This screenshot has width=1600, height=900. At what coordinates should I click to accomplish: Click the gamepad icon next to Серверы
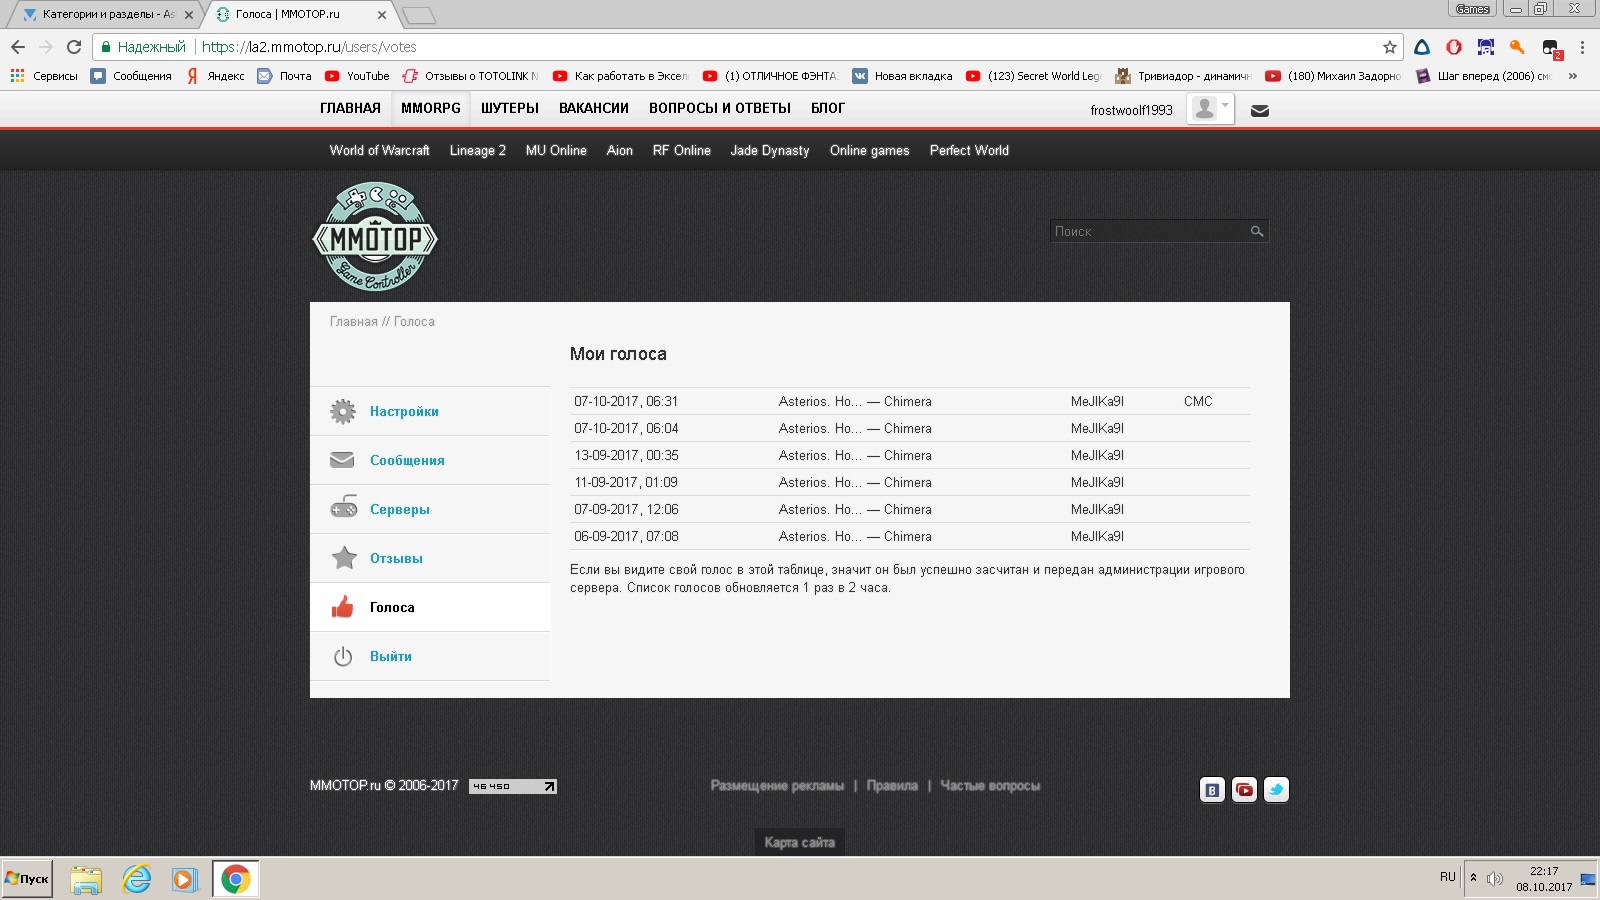pyautogui.click(x=344, y=507)
